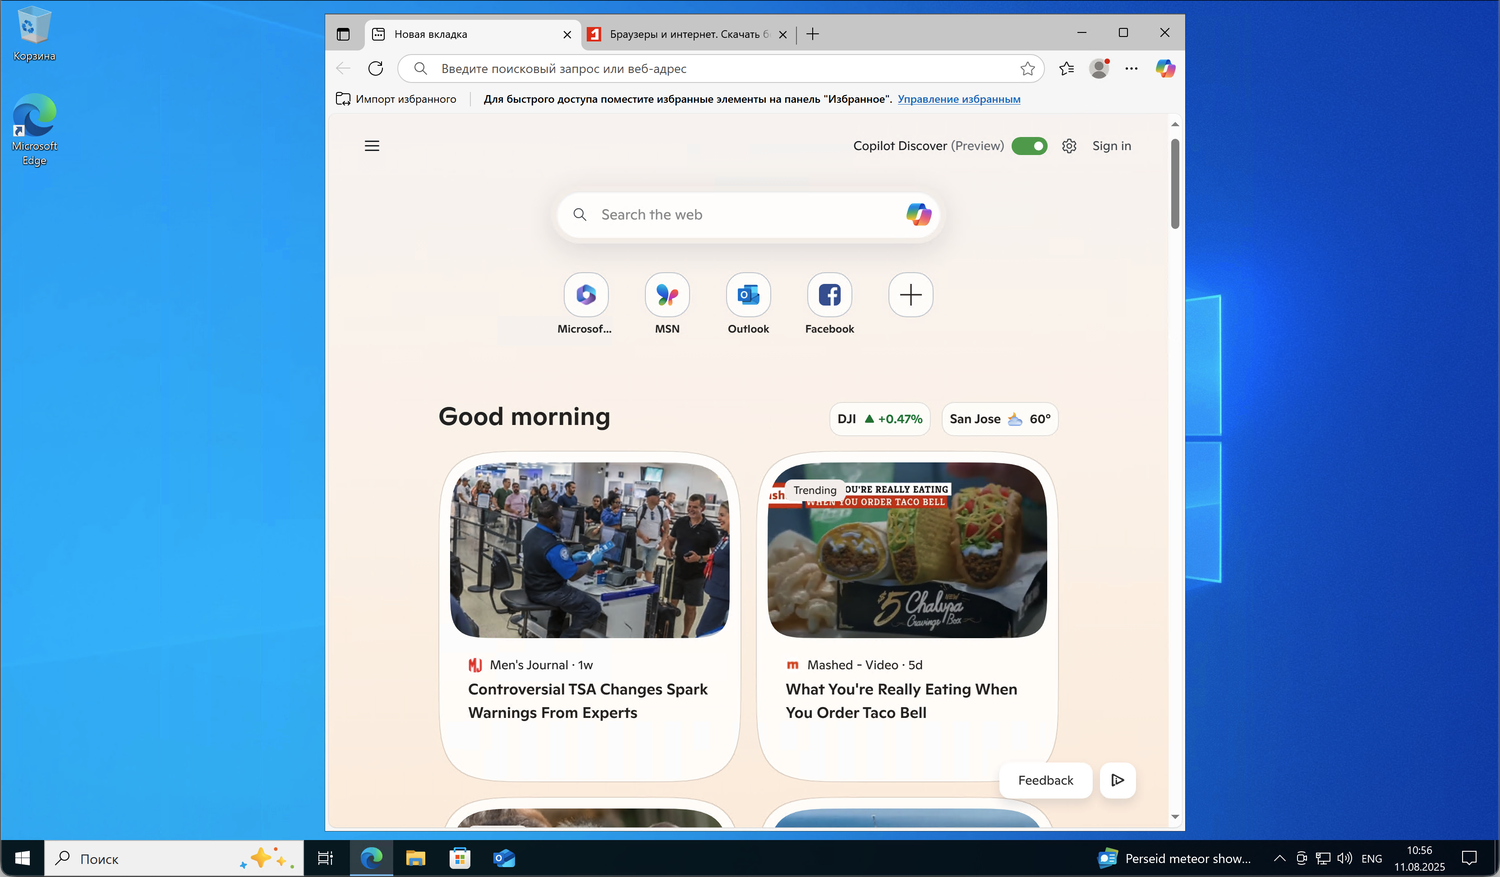The image size is (1500, 877).
Task: Click the Feedback button
Action: [1046, 780]
